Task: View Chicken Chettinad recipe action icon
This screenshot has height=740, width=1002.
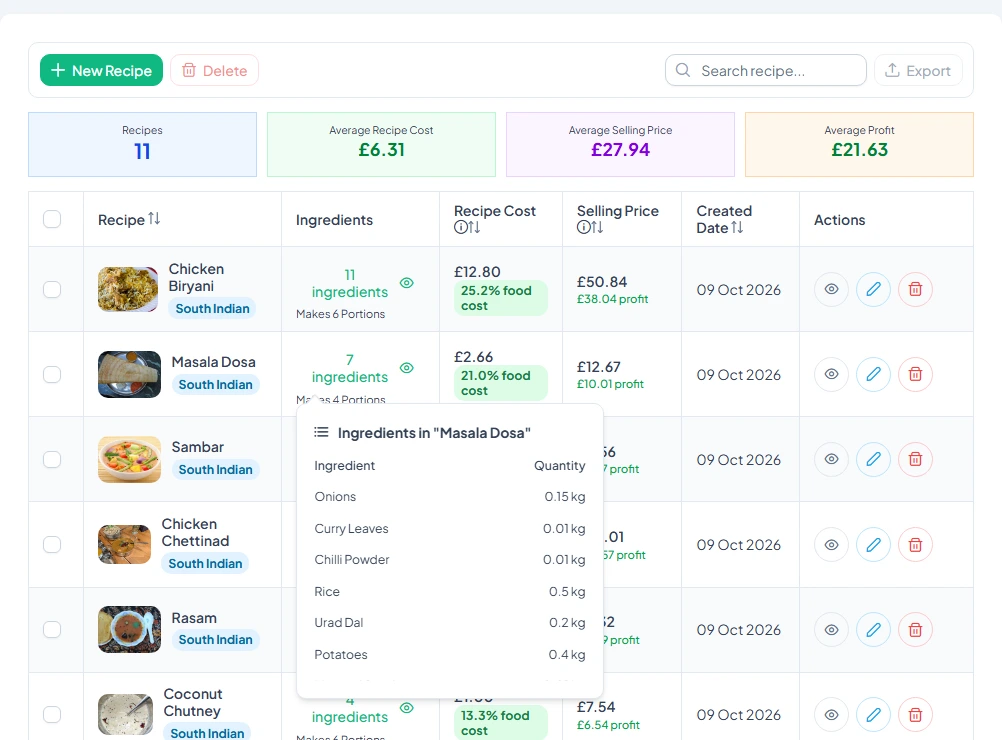Action: coord(831,544)
